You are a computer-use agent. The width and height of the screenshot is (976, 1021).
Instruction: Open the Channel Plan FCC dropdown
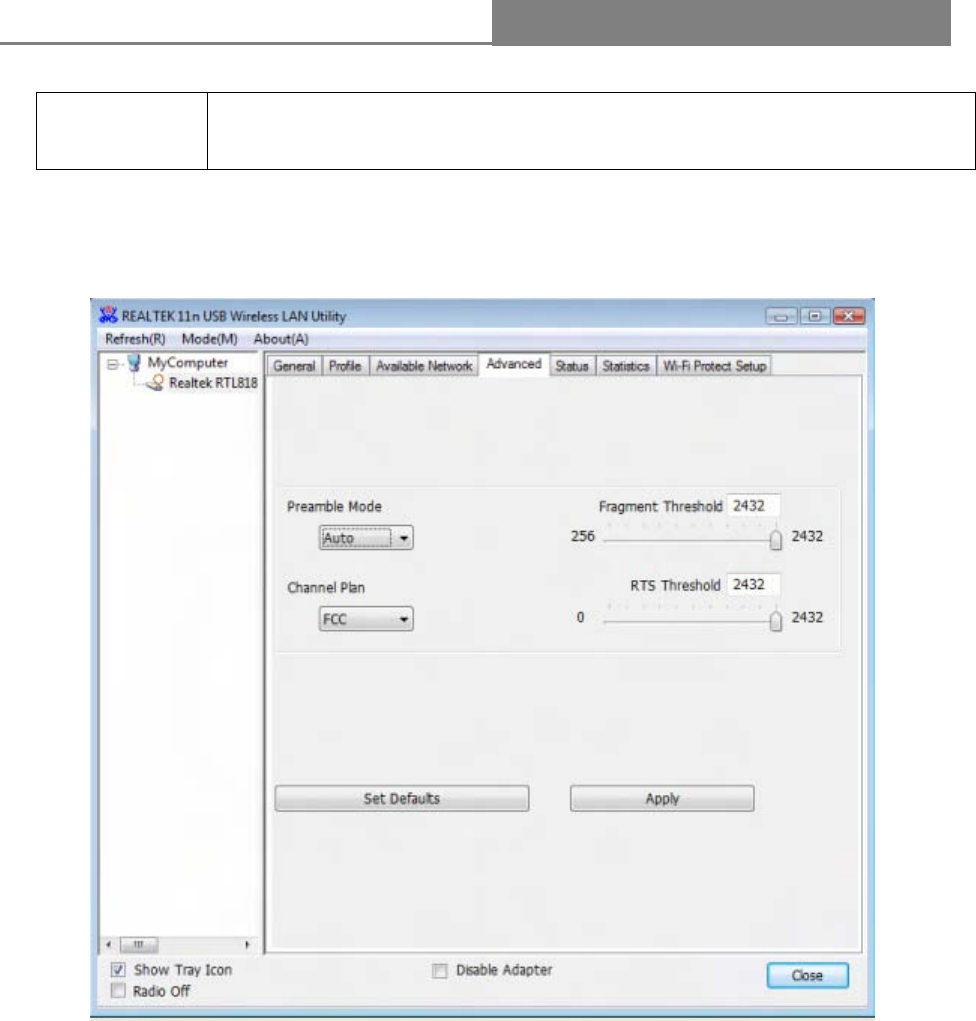point(366,619)
